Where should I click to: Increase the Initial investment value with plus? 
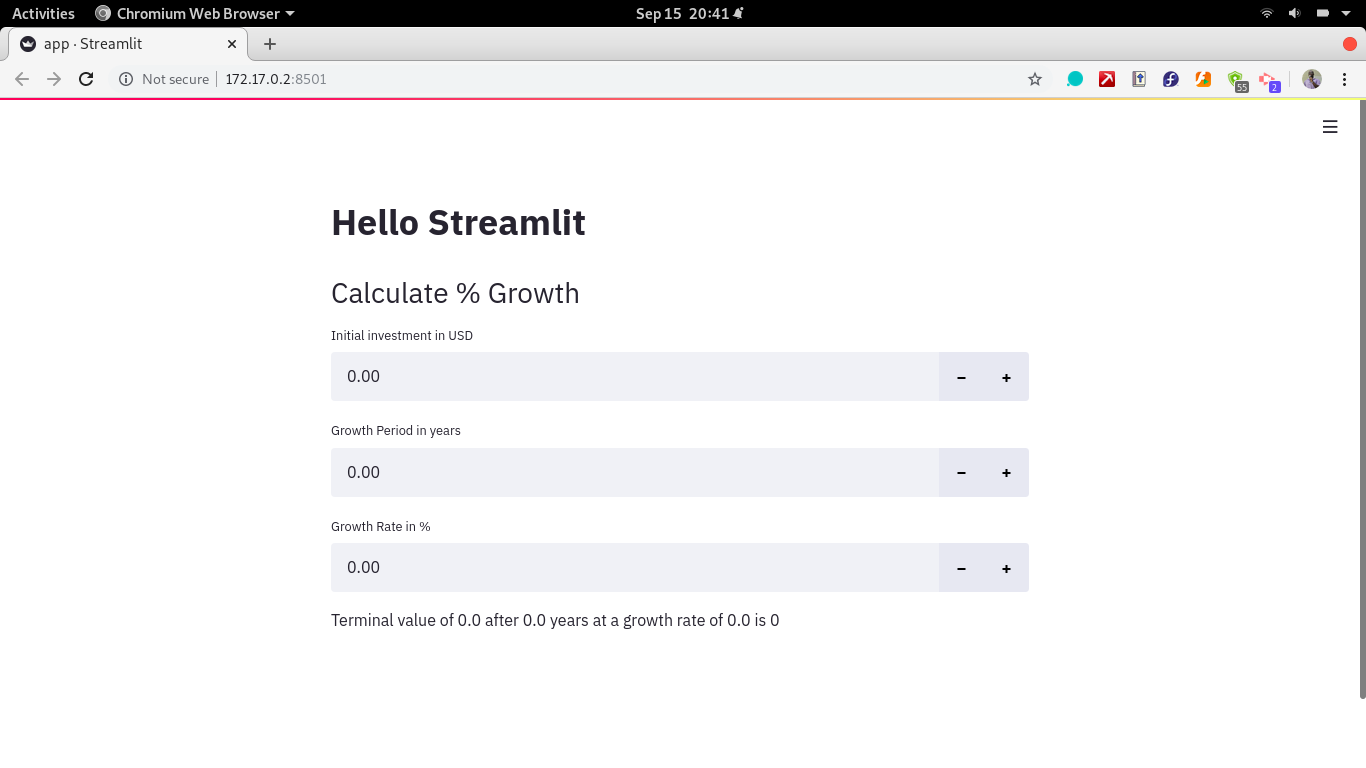tap(1006, 377)
